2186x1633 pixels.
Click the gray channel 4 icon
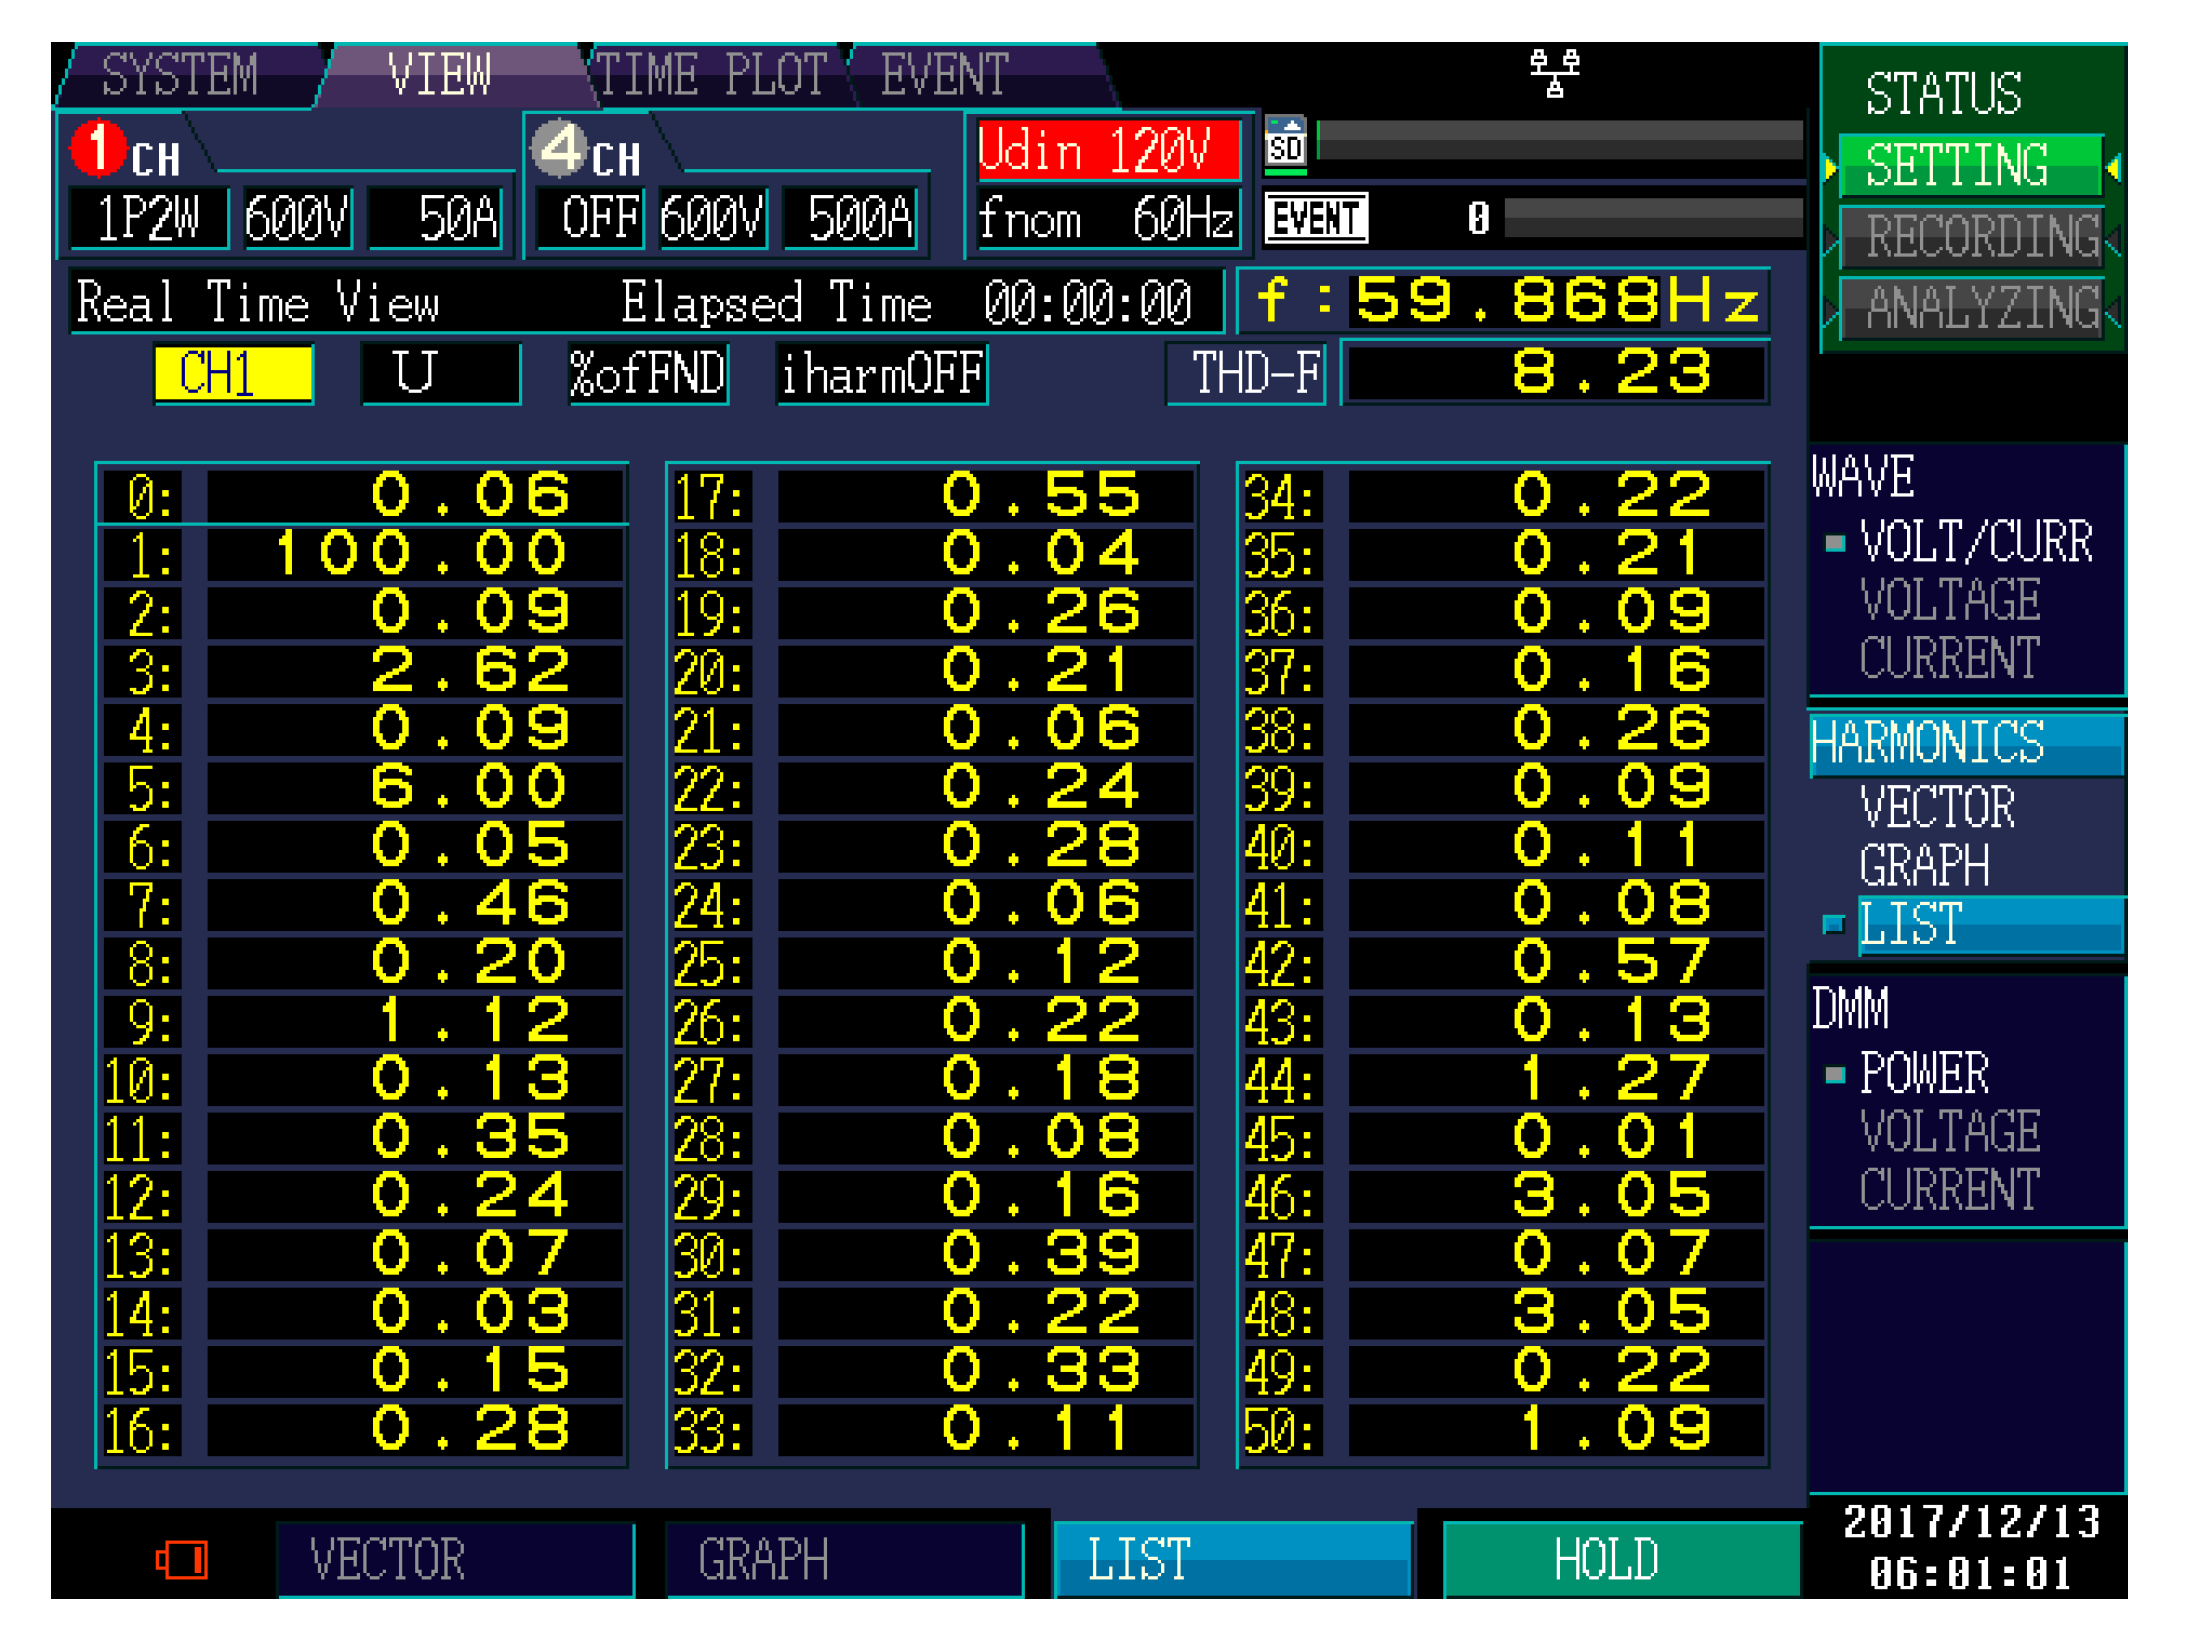click(x=560, y=148)
